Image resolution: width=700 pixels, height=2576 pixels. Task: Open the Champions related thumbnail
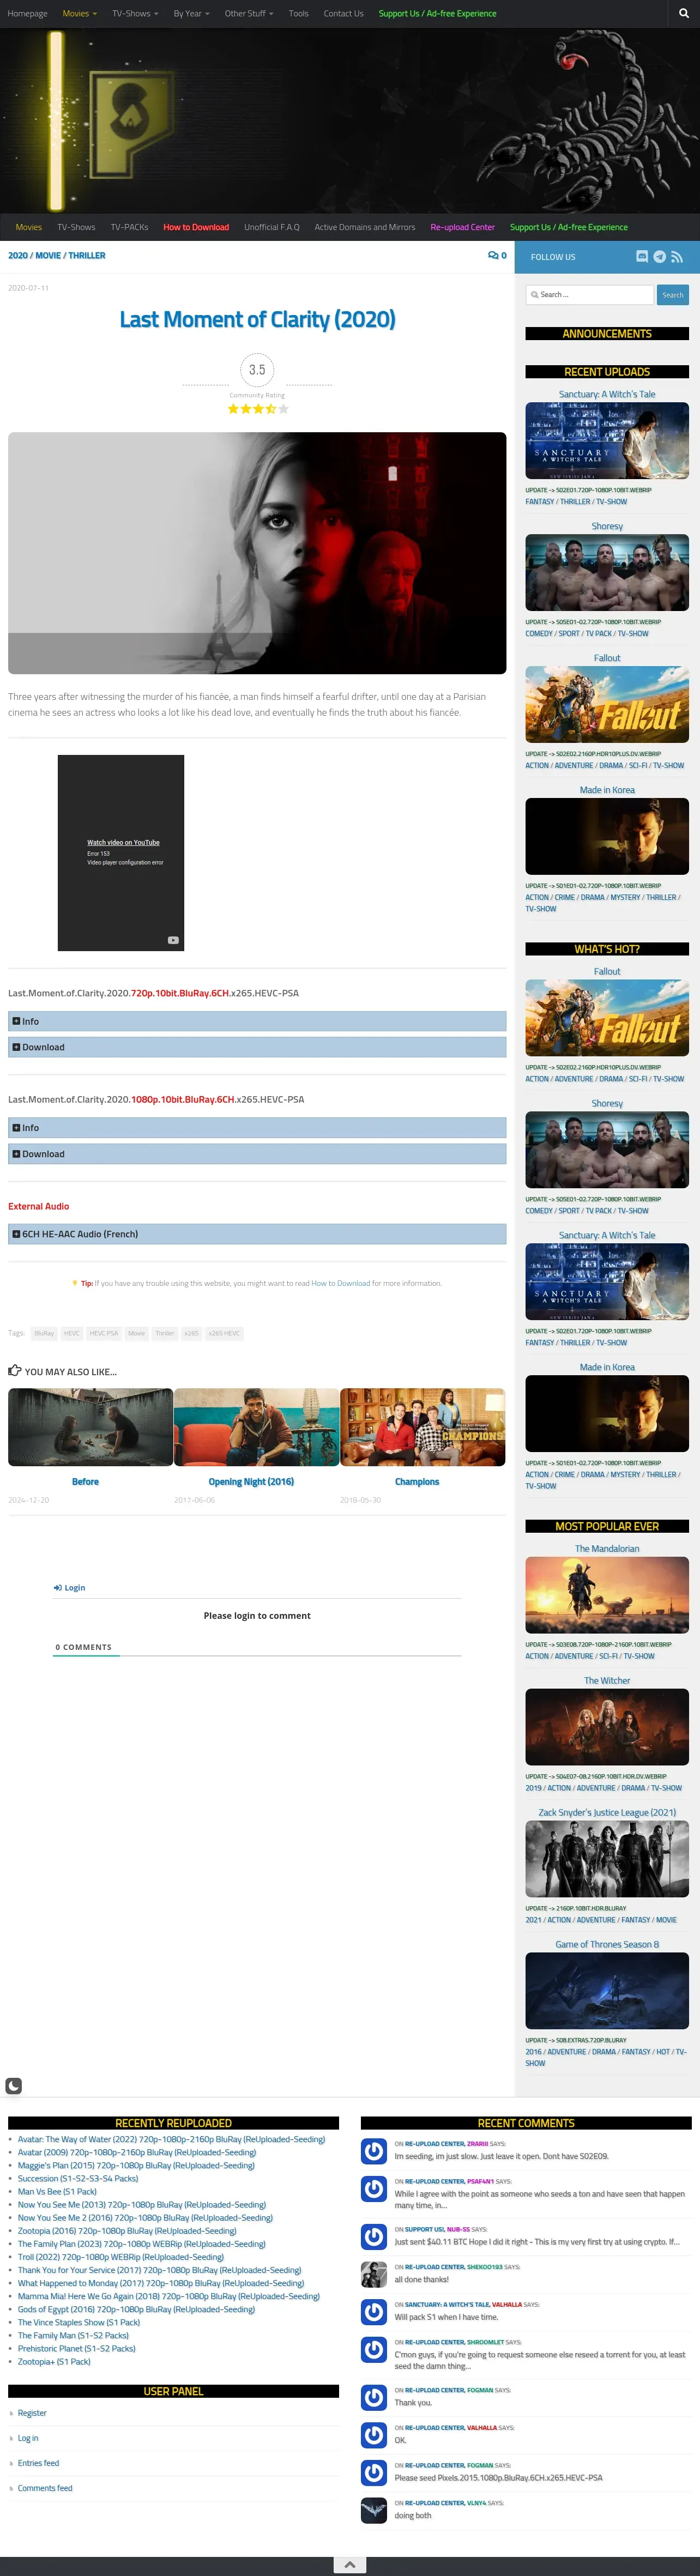[422, 1426]
